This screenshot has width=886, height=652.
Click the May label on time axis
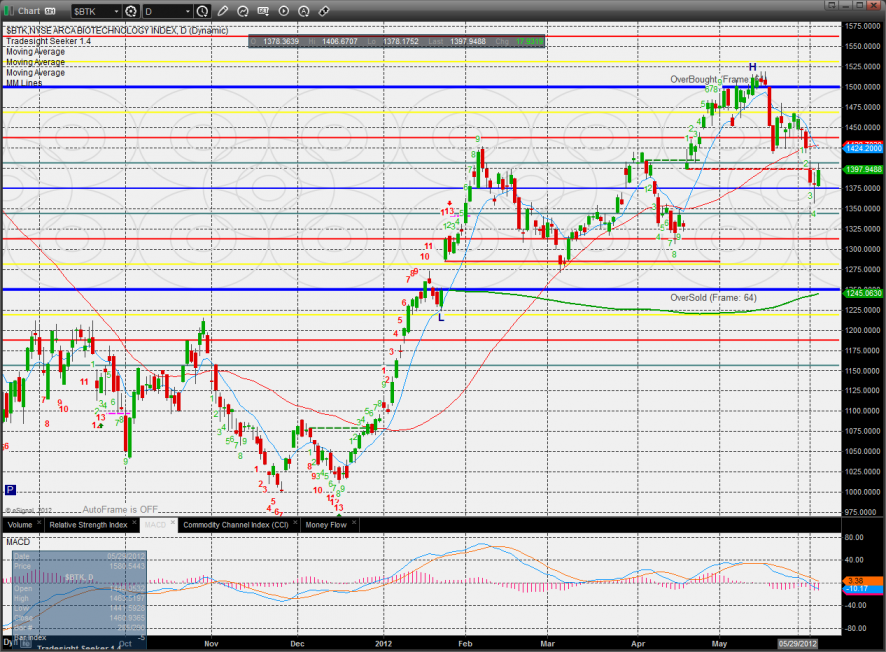point(719,644)
